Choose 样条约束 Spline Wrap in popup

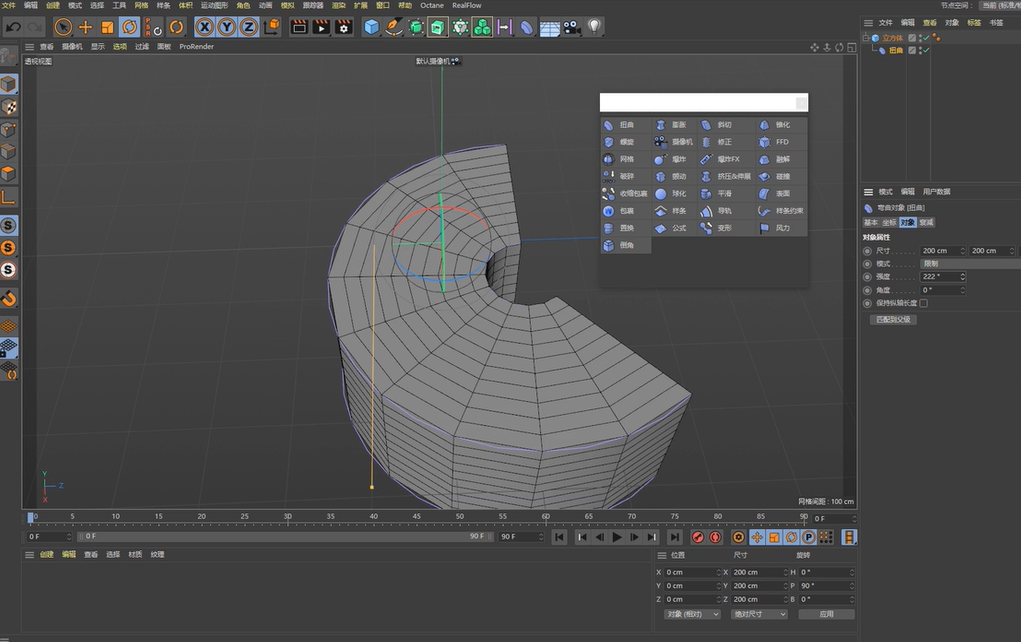tap(781, 211)
